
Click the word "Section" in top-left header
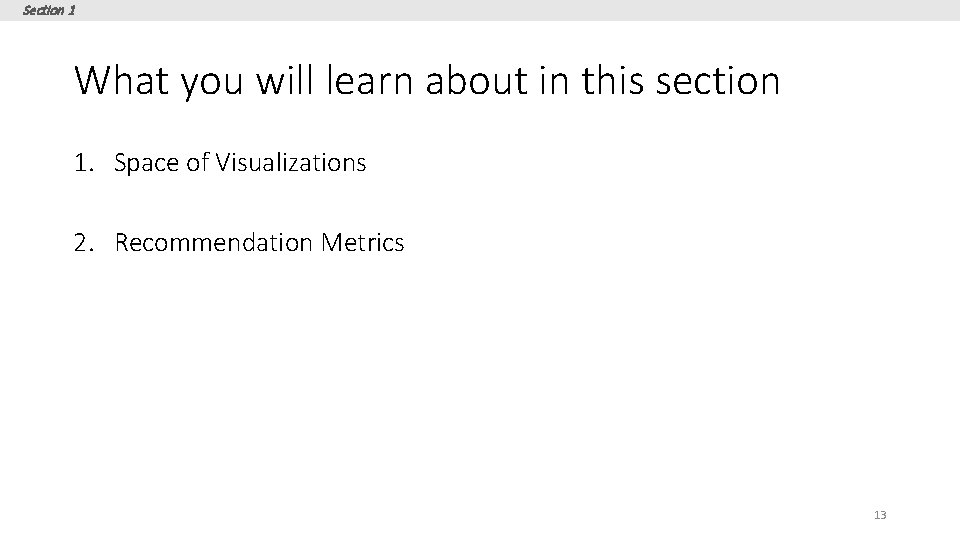(x=43, y=10)
